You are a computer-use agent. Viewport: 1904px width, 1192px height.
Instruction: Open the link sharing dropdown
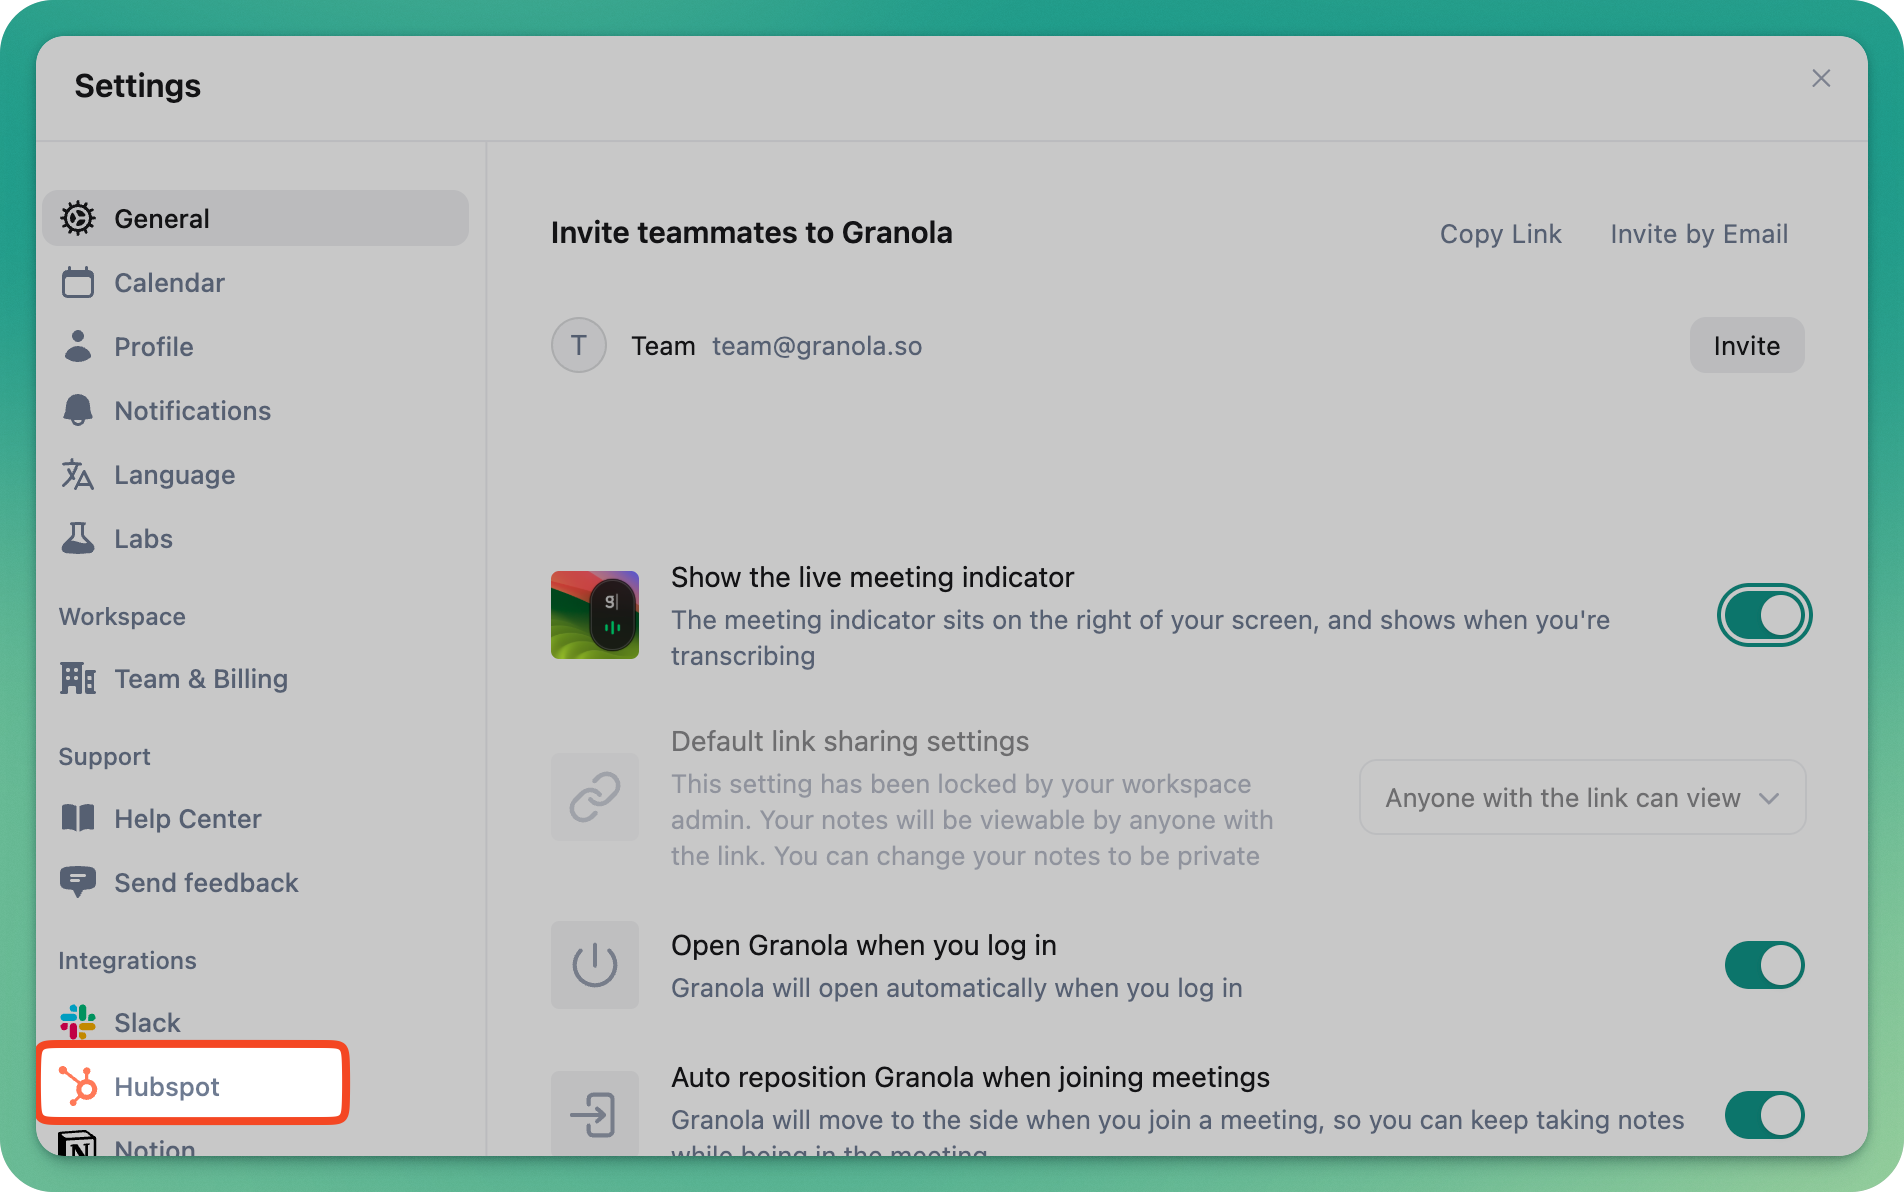coord(1582,797)
